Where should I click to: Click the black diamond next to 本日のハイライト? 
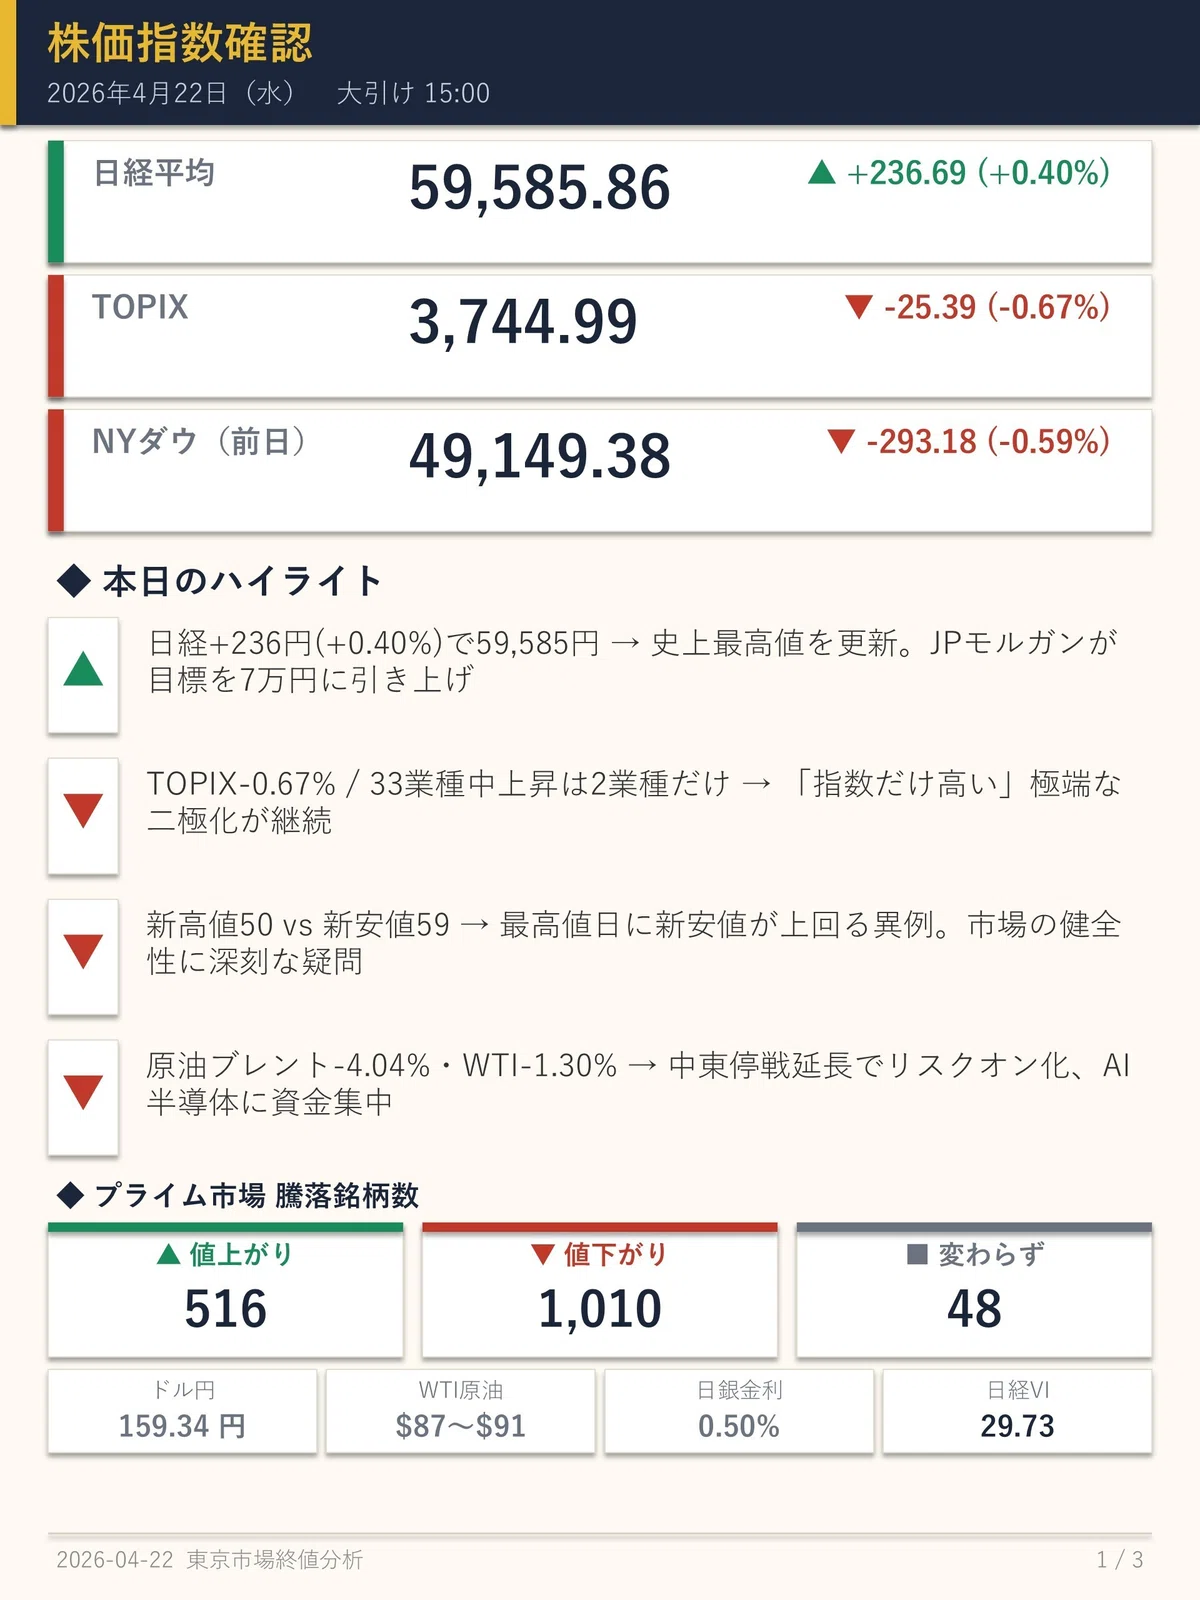74,581
